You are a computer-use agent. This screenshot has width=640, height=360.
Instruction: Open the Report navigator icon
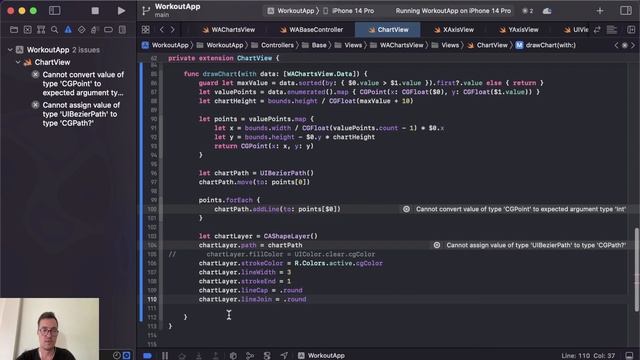point(122,29)
